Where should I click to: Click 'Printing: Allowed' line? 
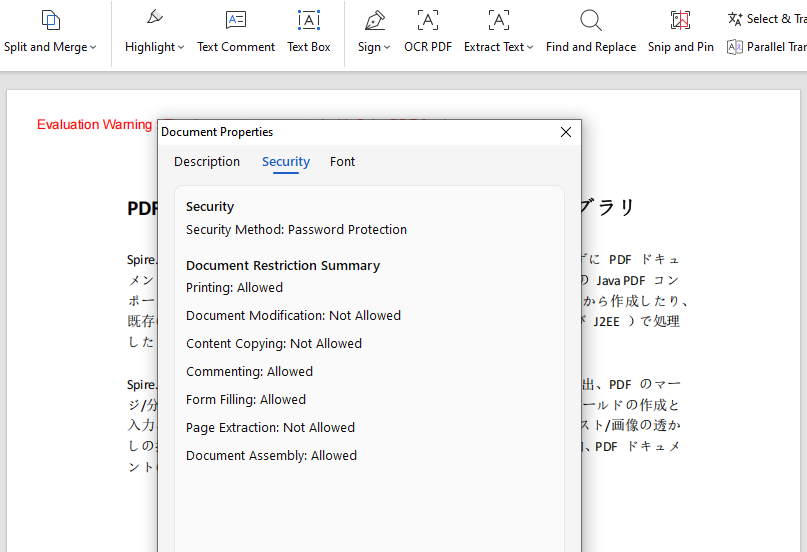point(234,288)
